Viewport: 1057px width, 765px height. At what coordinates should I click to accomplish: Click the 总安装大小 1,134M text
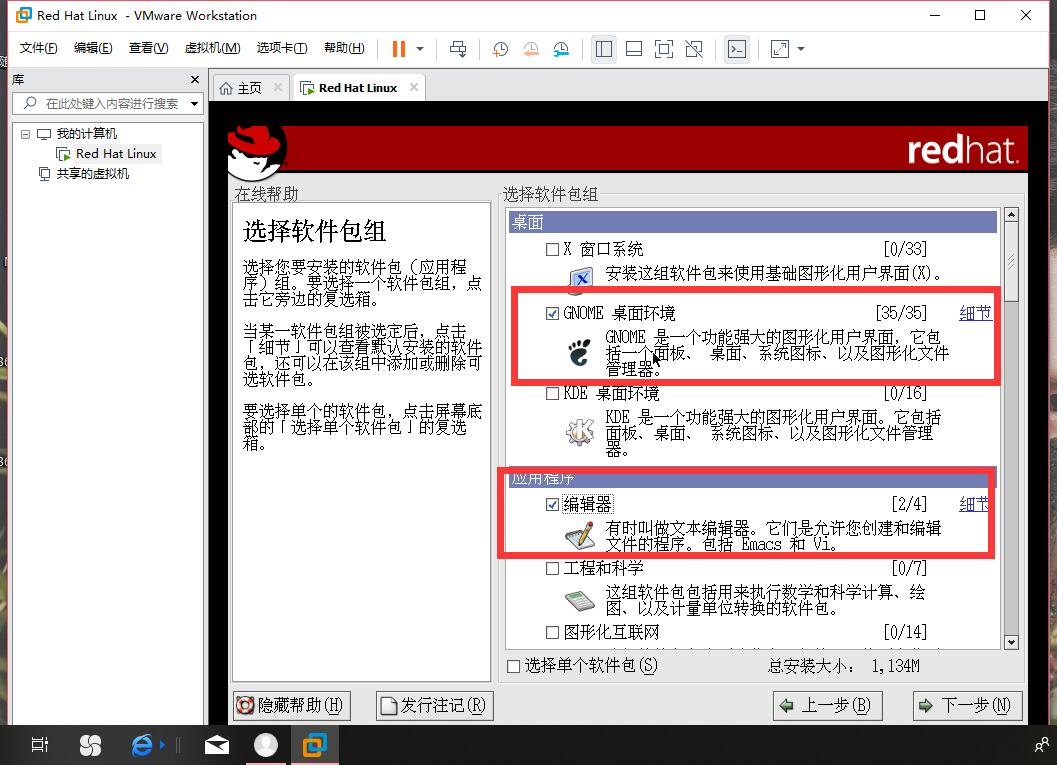click(843, 667)
